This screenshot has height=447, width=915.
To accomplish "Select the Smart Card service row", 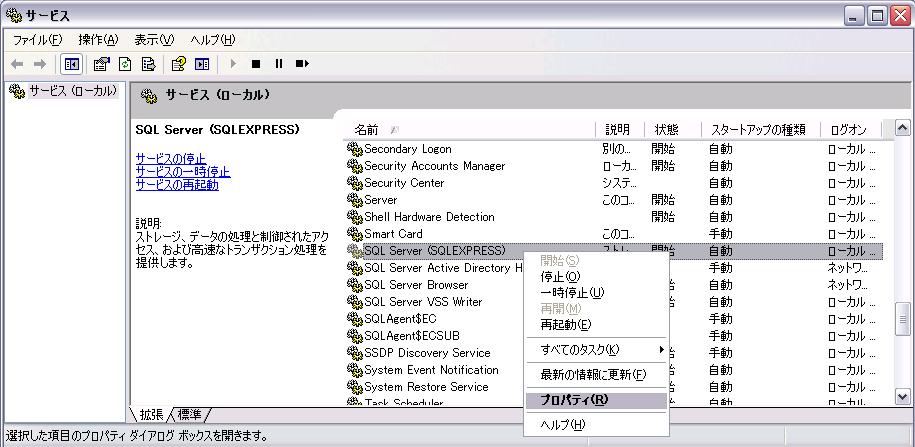I will (x=613, y=234).
